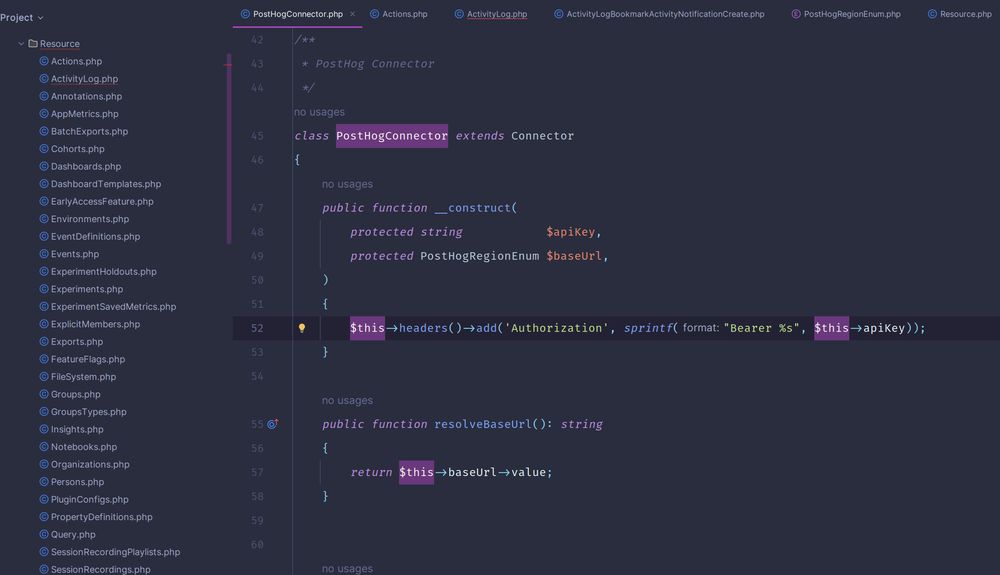The width and height of the screenshot is (1000, 575).
Task: Click the class icon beside Actions.php in tree
Action: point(44,61)
